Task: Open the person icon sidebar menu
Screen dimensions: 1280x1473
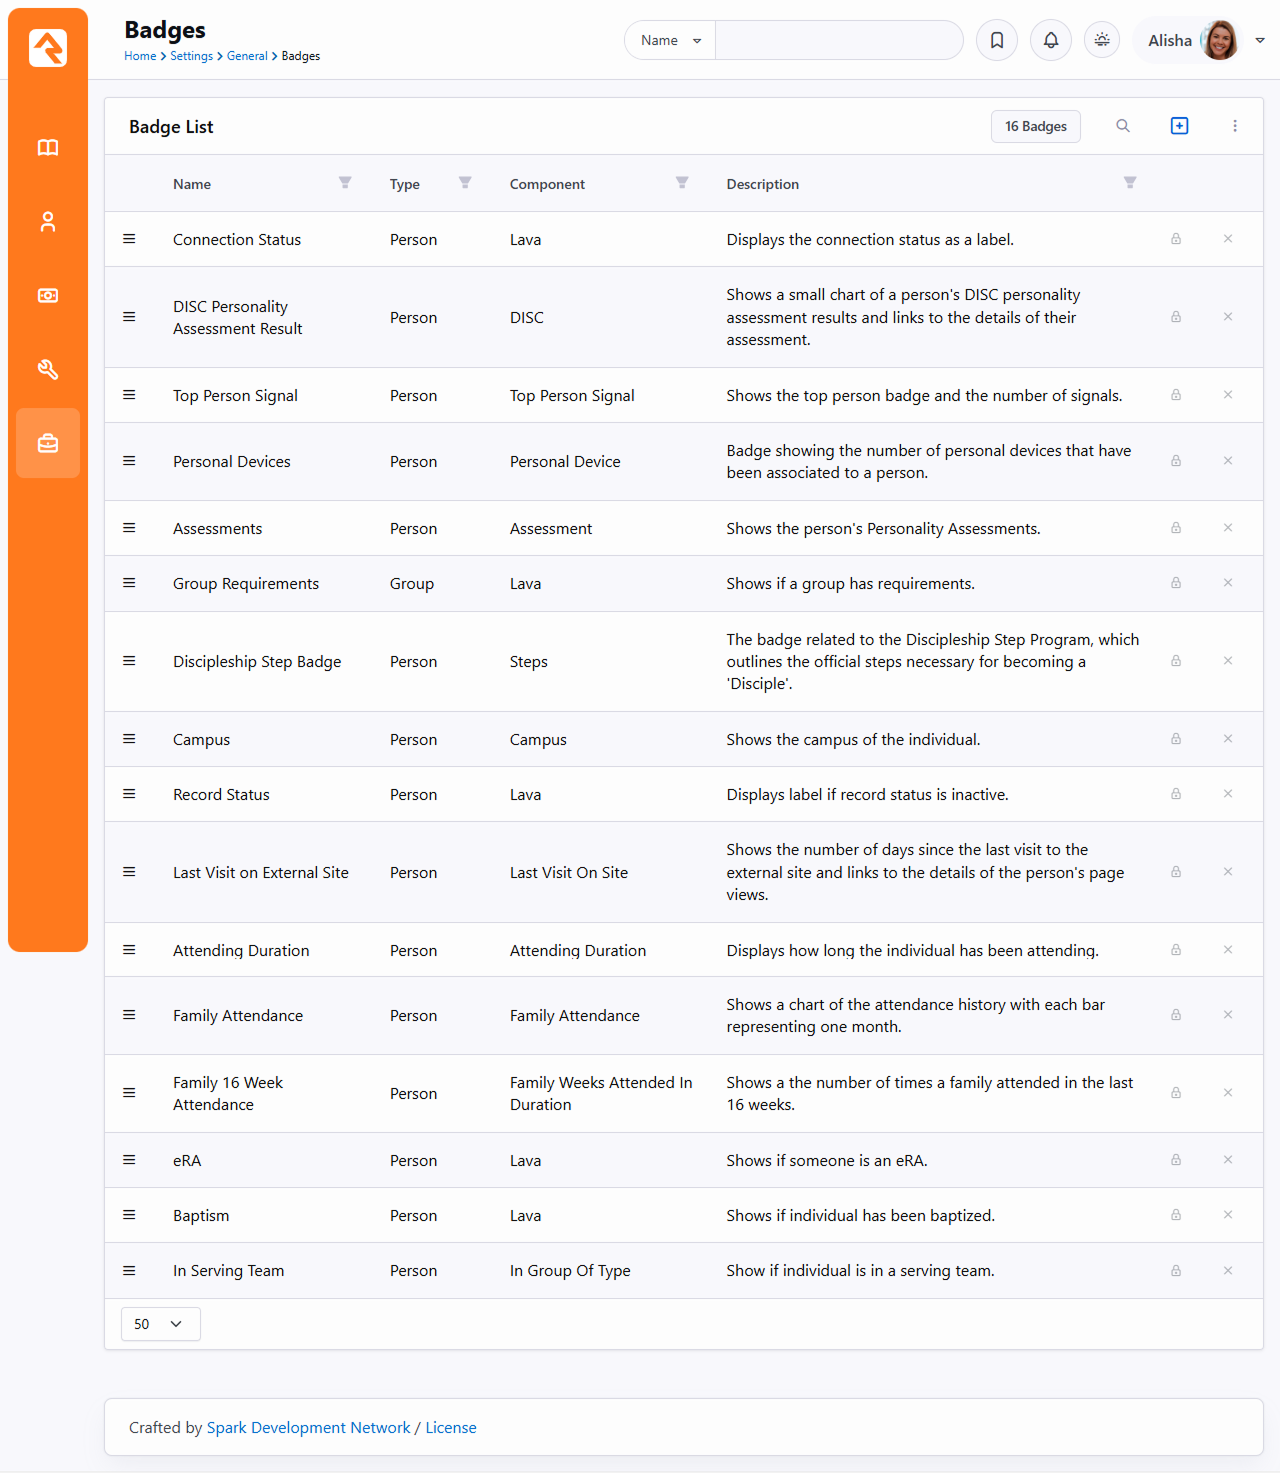Action: pyautogui.click(x=47, y=222)
